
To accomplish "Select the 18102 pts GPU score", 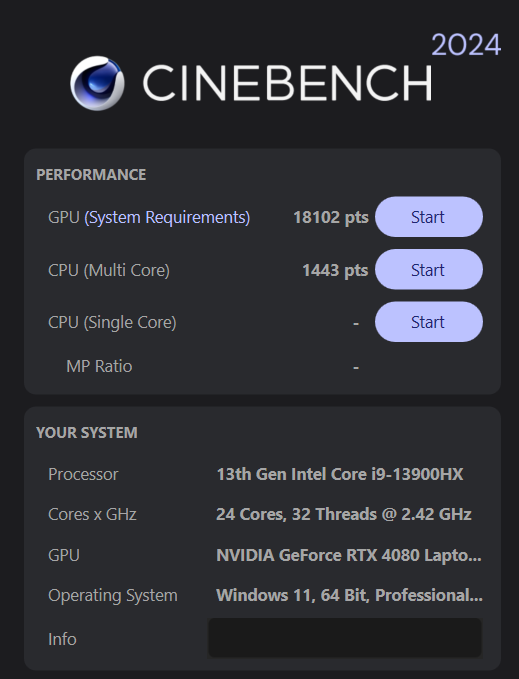I will point(331,217).
